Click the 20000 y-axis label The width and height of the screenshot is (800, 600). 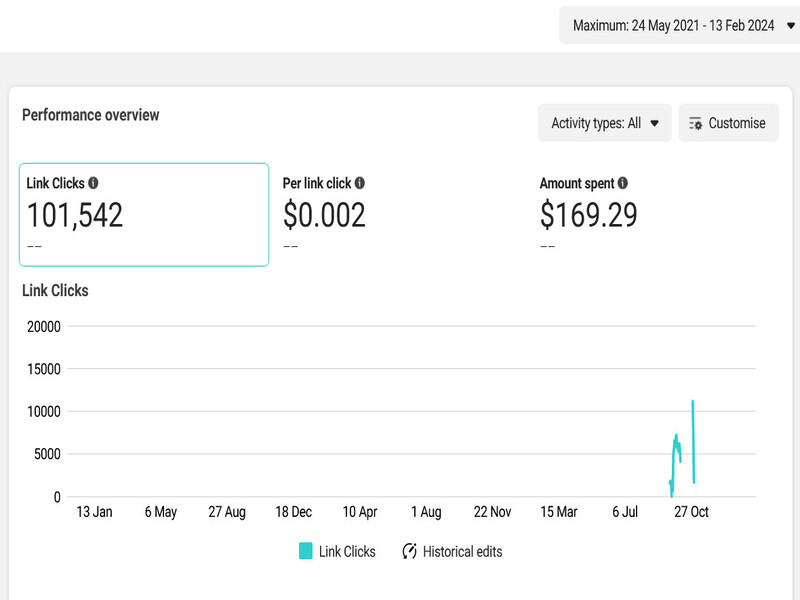coord(42,326)
